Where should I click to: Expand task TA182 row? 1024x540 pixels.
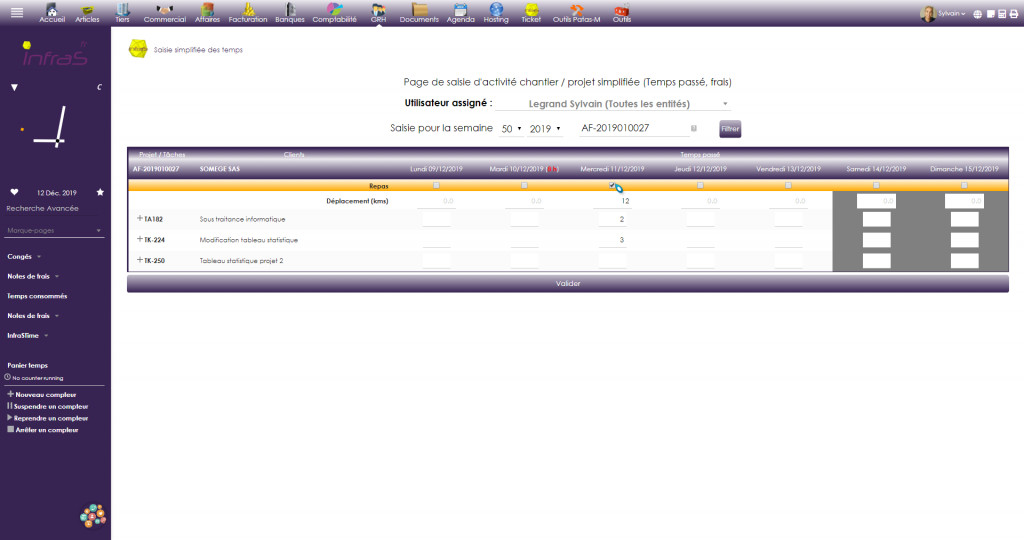(x=140, y=219)
